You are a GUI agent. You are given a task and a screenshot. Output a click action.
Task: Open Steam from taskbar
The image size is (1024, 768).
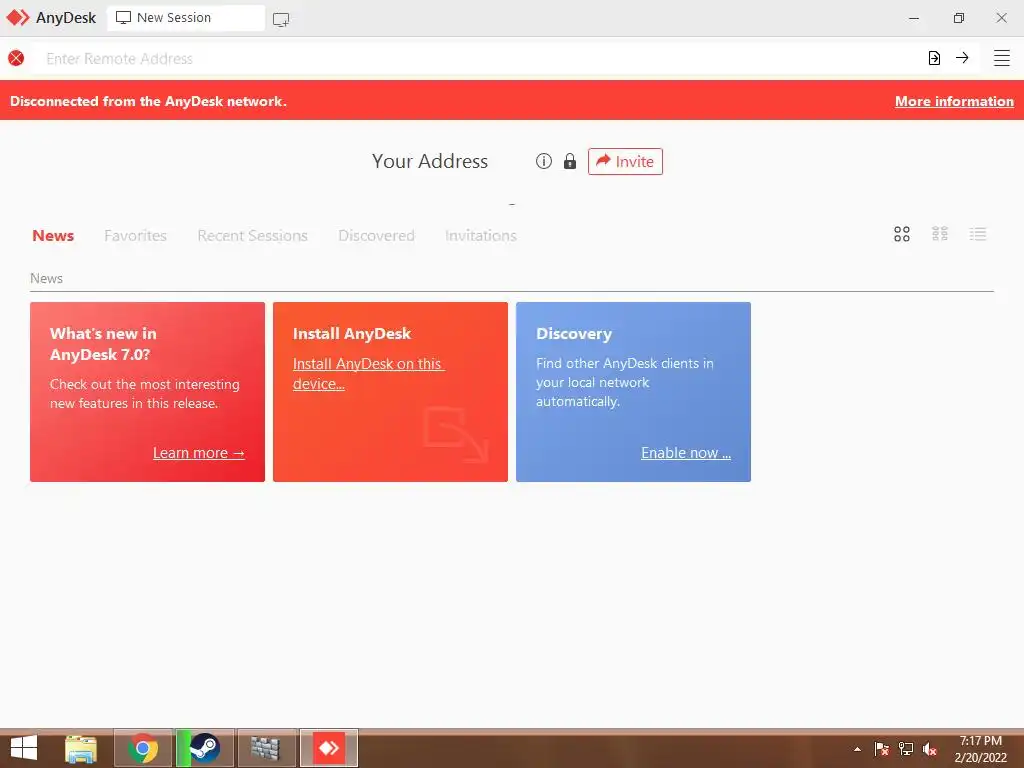click(205, 748)
